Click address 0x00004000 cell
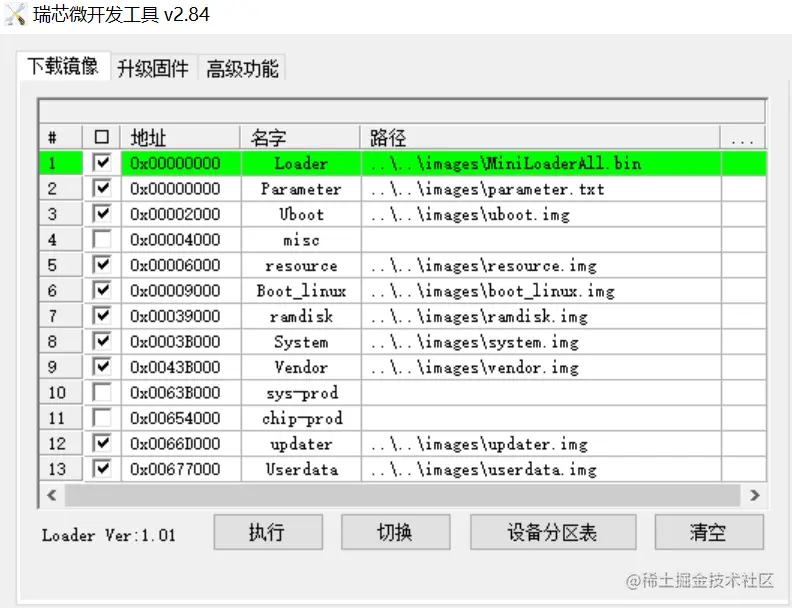The image size is (792, 608). point(181,240)
